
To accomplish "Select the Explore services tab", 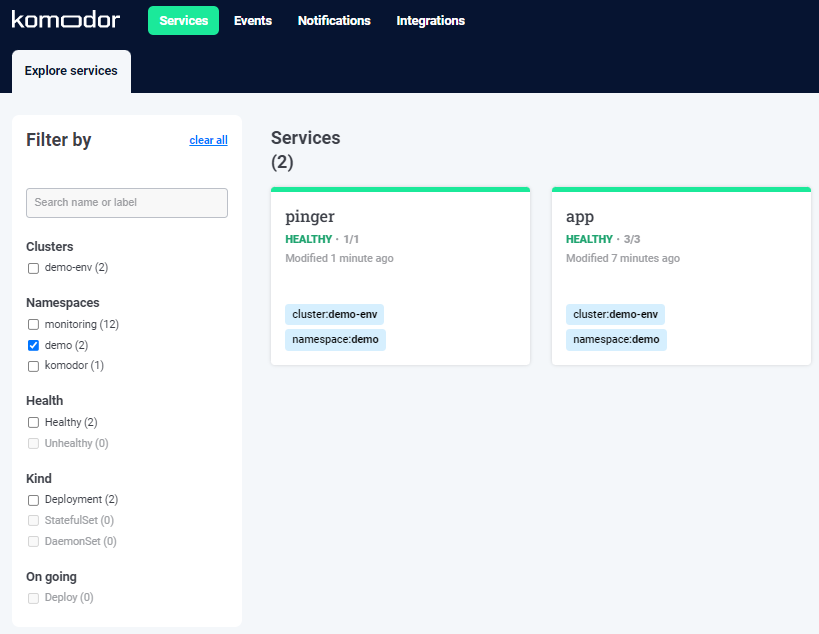I will (x=72, y=71).
